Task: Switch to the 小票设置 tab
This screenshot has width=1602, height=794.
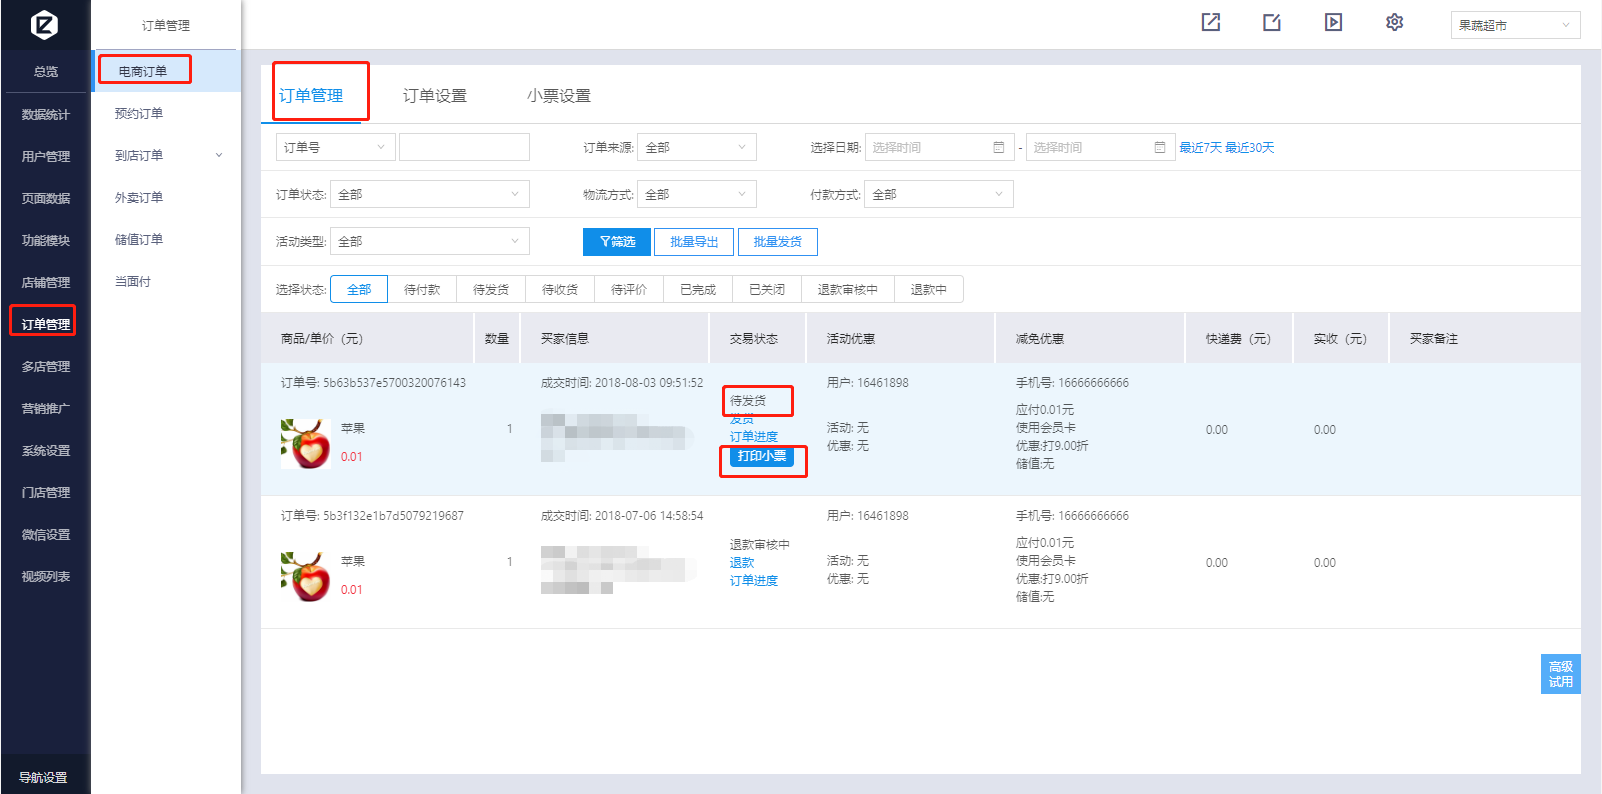Action: [x=559, y=96]
